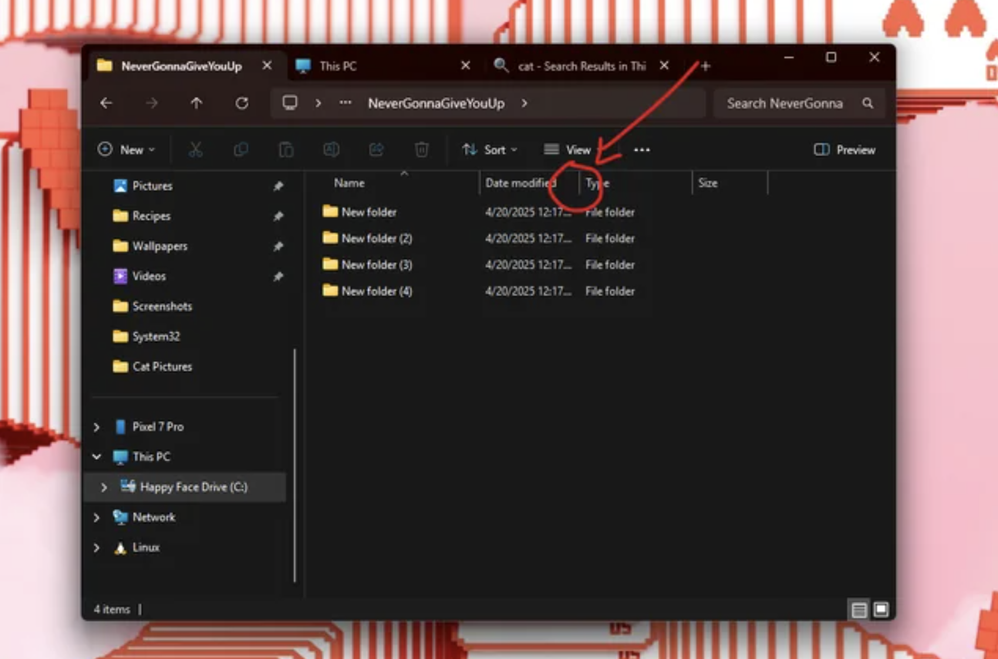Refresh the current folder
The image size is (998, 659).
tap(242, 103)
